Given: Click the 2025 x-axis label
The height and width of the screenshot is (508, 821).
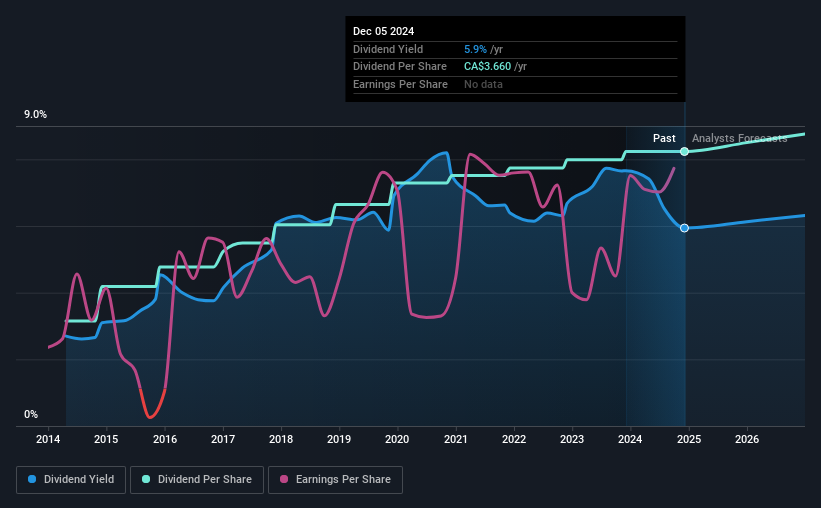Looking at the screenshot, I should coord(689,439).
